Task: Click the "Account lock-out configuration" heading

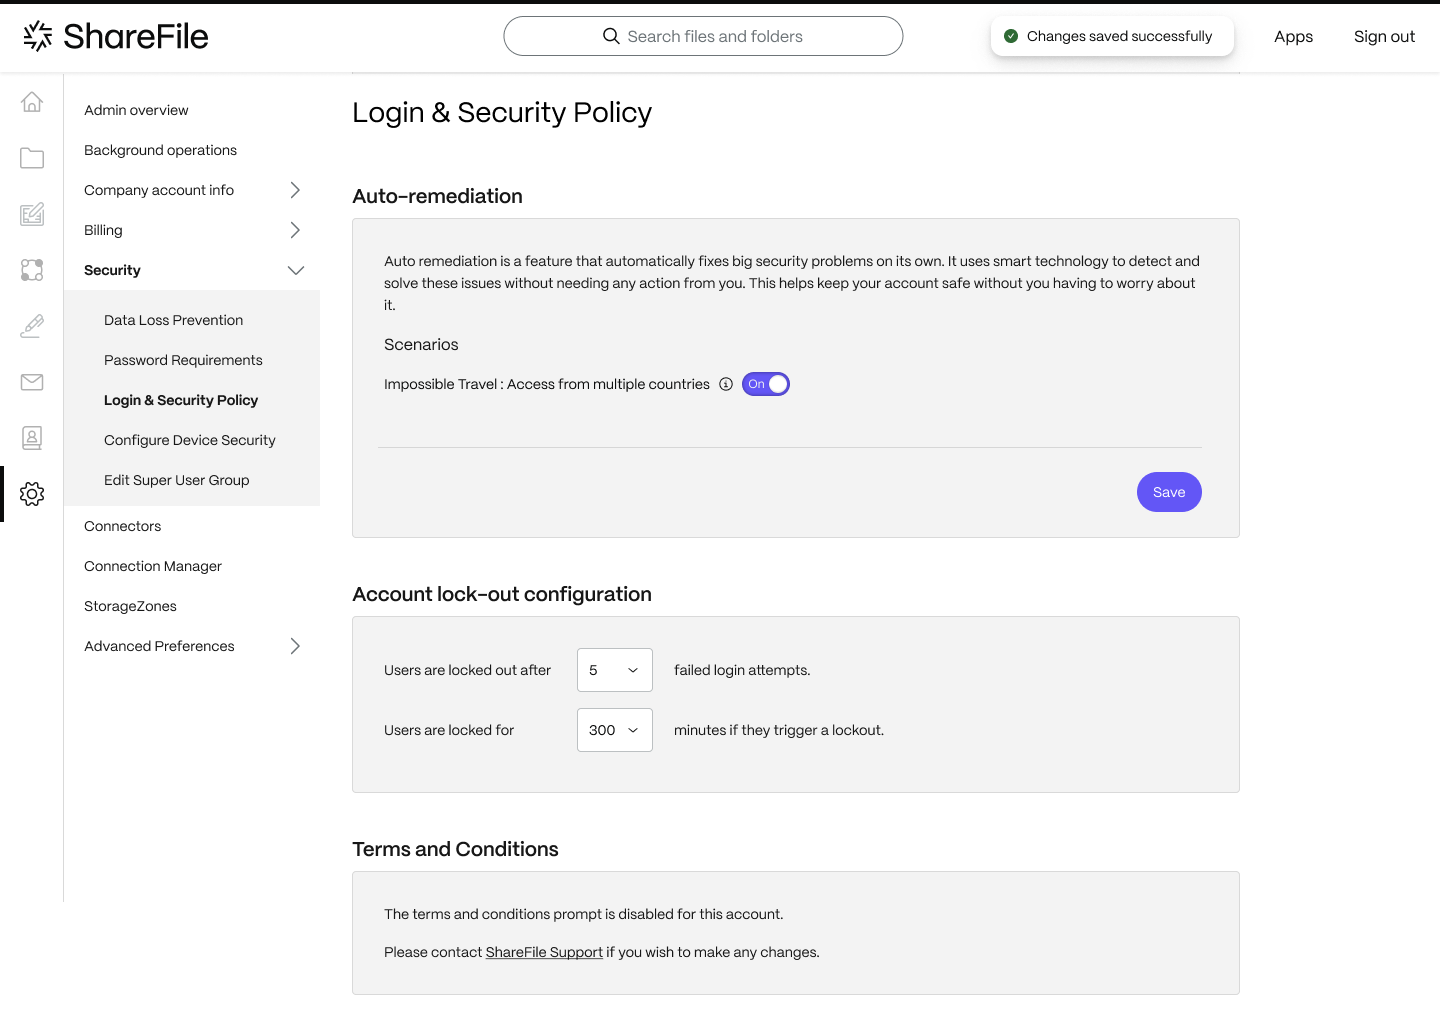Action: coord(502,594)
